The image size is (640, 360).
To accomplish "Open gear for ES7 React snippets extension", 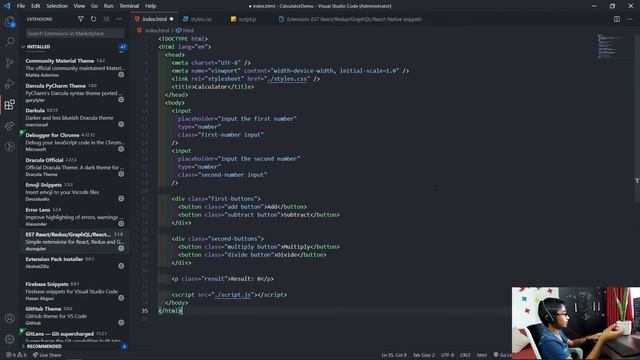I will [121, 248].
